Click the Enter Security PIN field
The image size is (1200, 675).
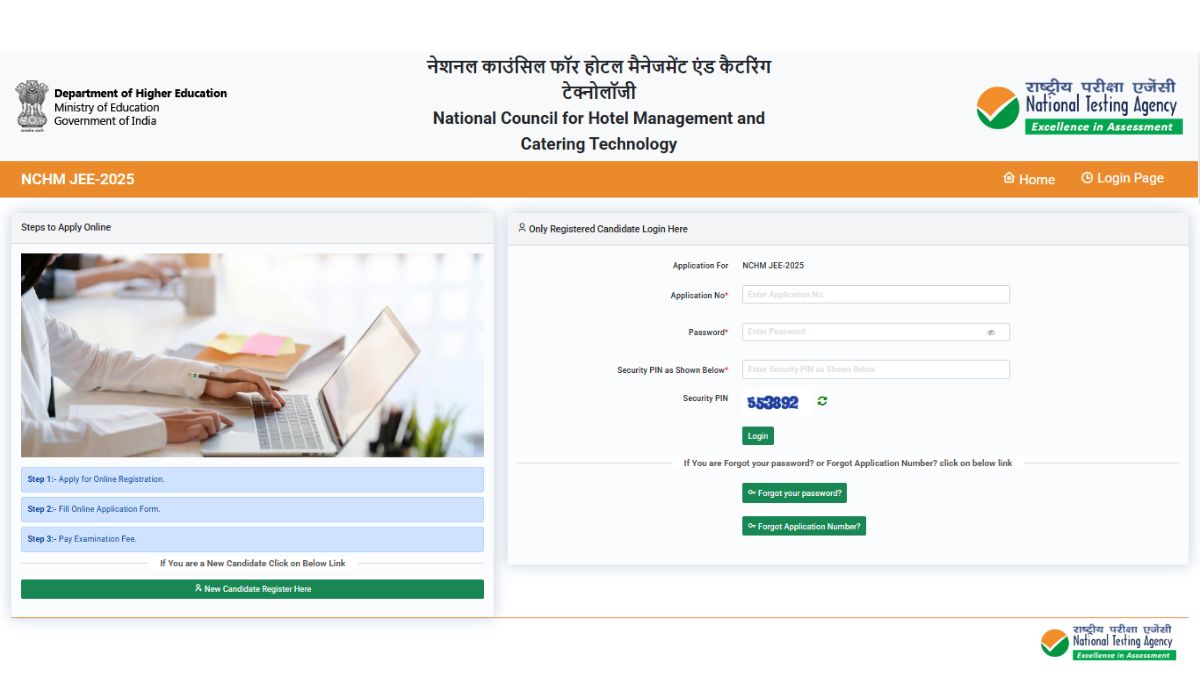875,369
